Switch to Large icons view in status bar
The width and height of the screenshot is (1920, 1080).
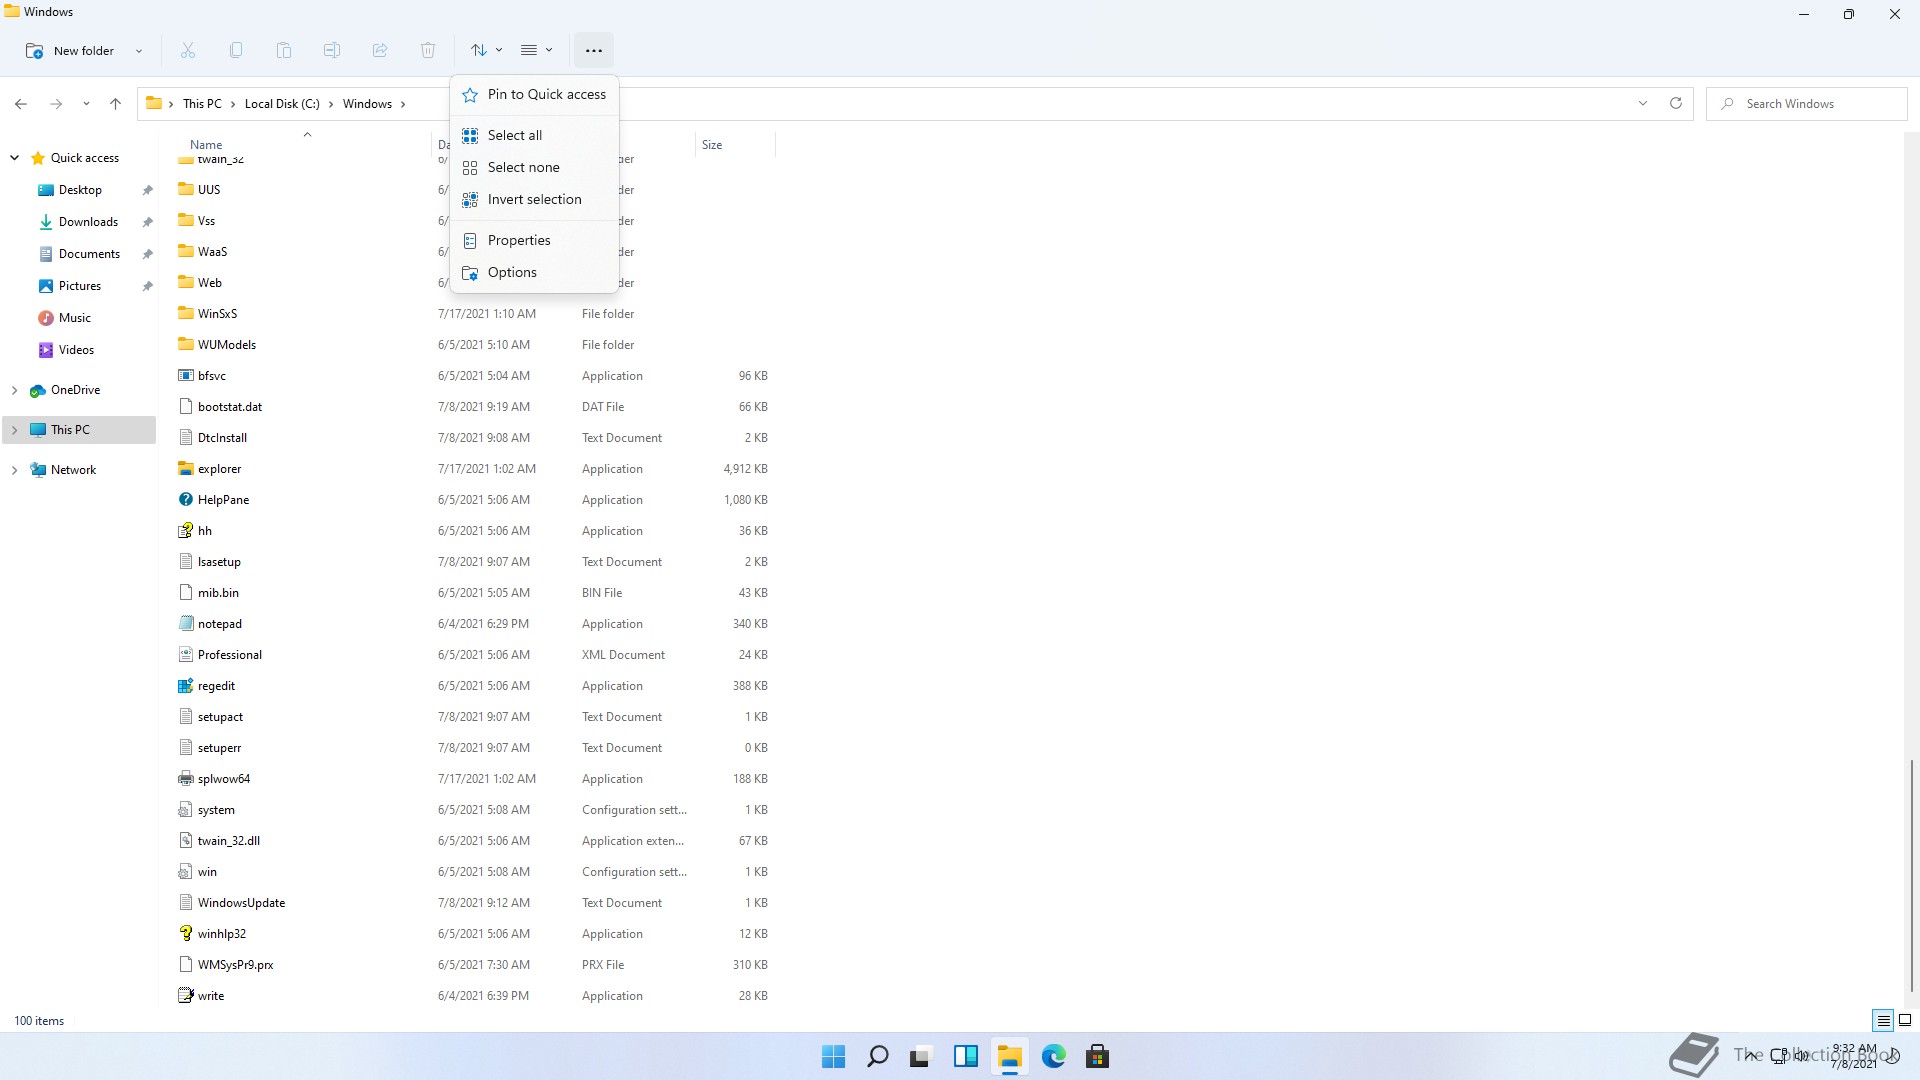(1905, 1020)
